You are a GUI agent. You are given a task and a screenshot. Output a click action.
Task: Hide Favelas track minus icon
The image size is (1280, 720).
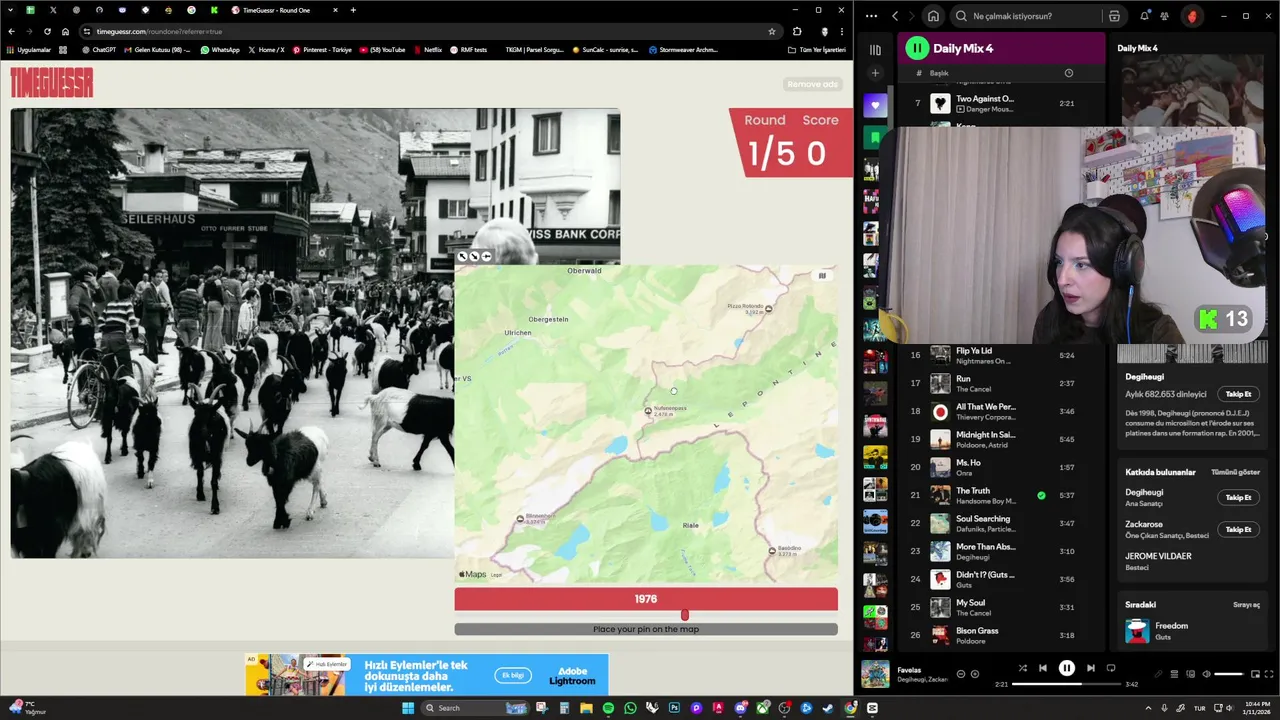961,674
